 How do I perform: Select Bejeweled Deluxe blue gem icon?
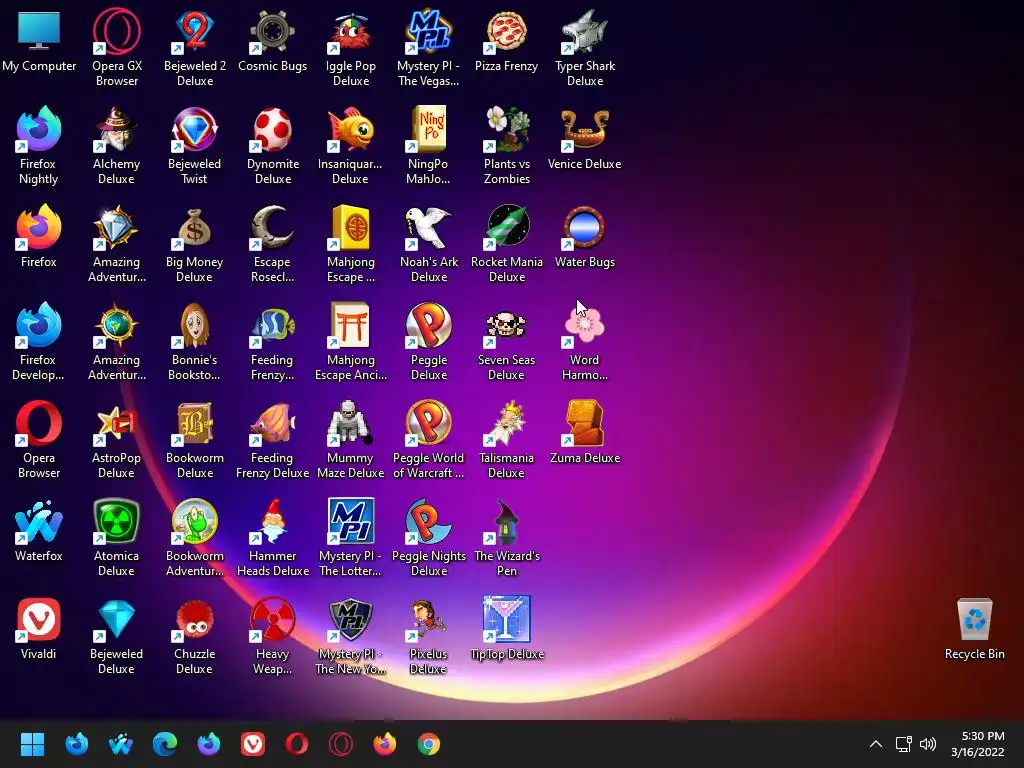(117, 619)
